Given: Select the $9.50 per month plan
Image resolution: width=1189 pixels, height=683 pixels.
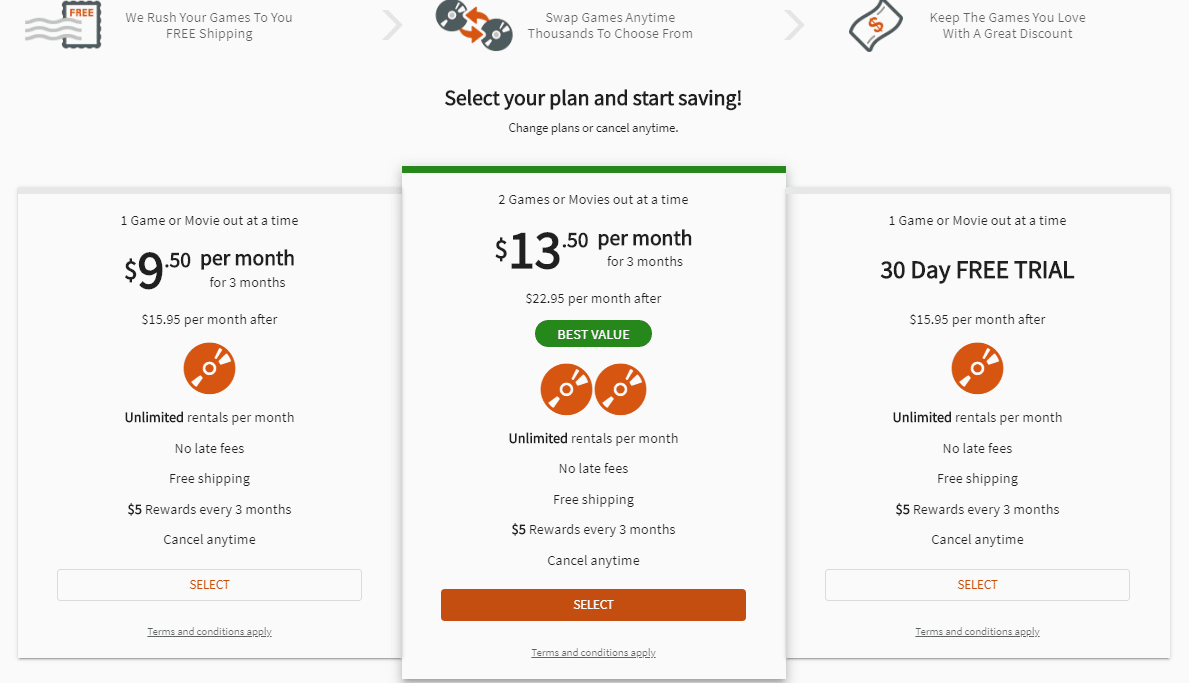Looking at the screenshot, I should (209, 584).
